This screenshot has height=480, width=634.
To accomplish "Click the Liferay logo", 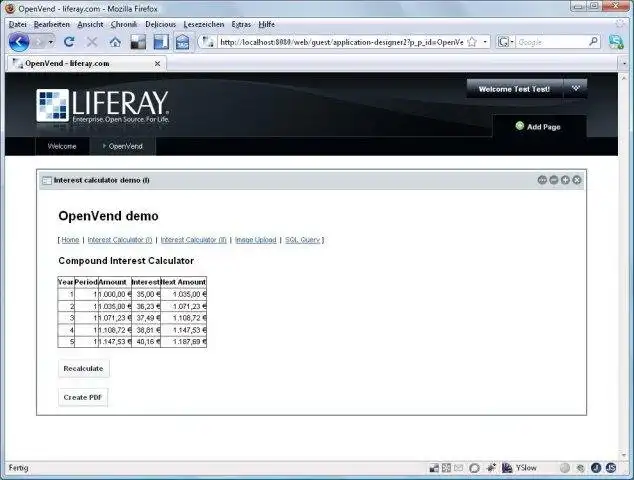I will click(x=103, y=106).
